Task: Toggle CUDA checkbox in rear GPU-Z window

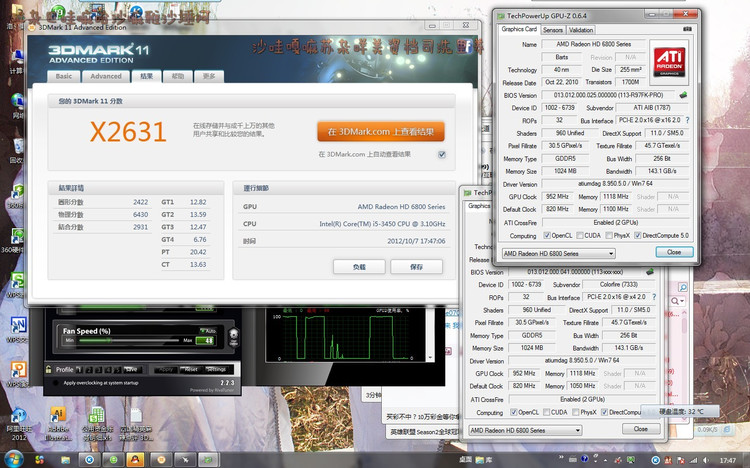Action: [x=546, y=412]
